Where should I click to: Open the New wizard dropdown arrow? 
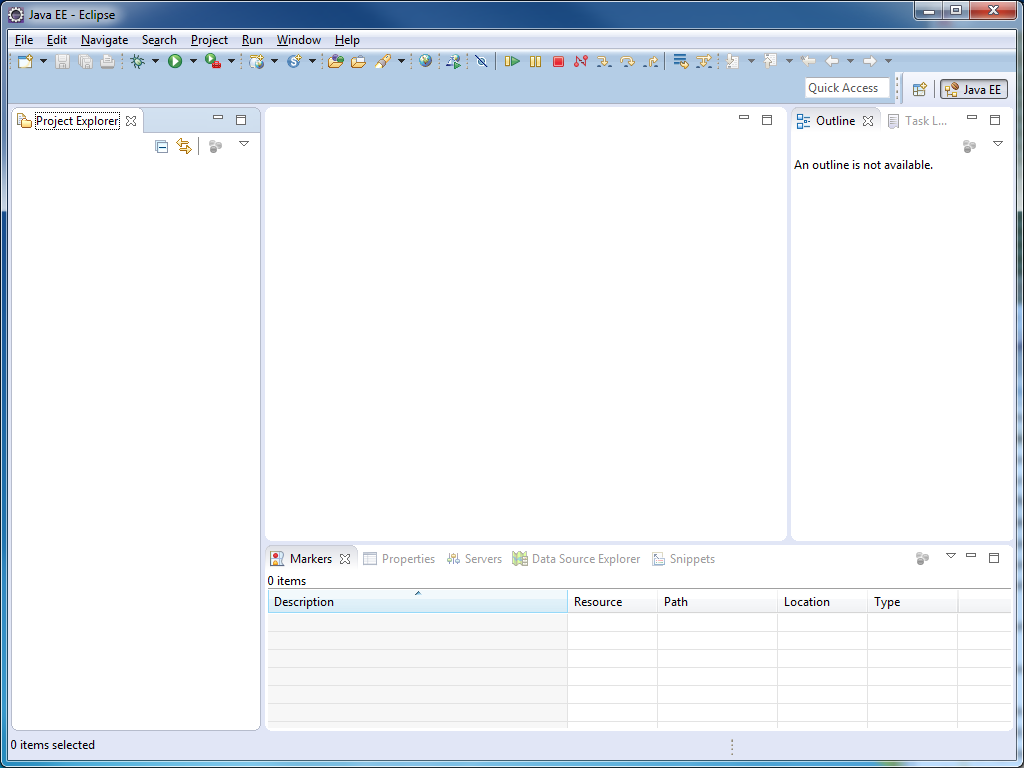41,61
